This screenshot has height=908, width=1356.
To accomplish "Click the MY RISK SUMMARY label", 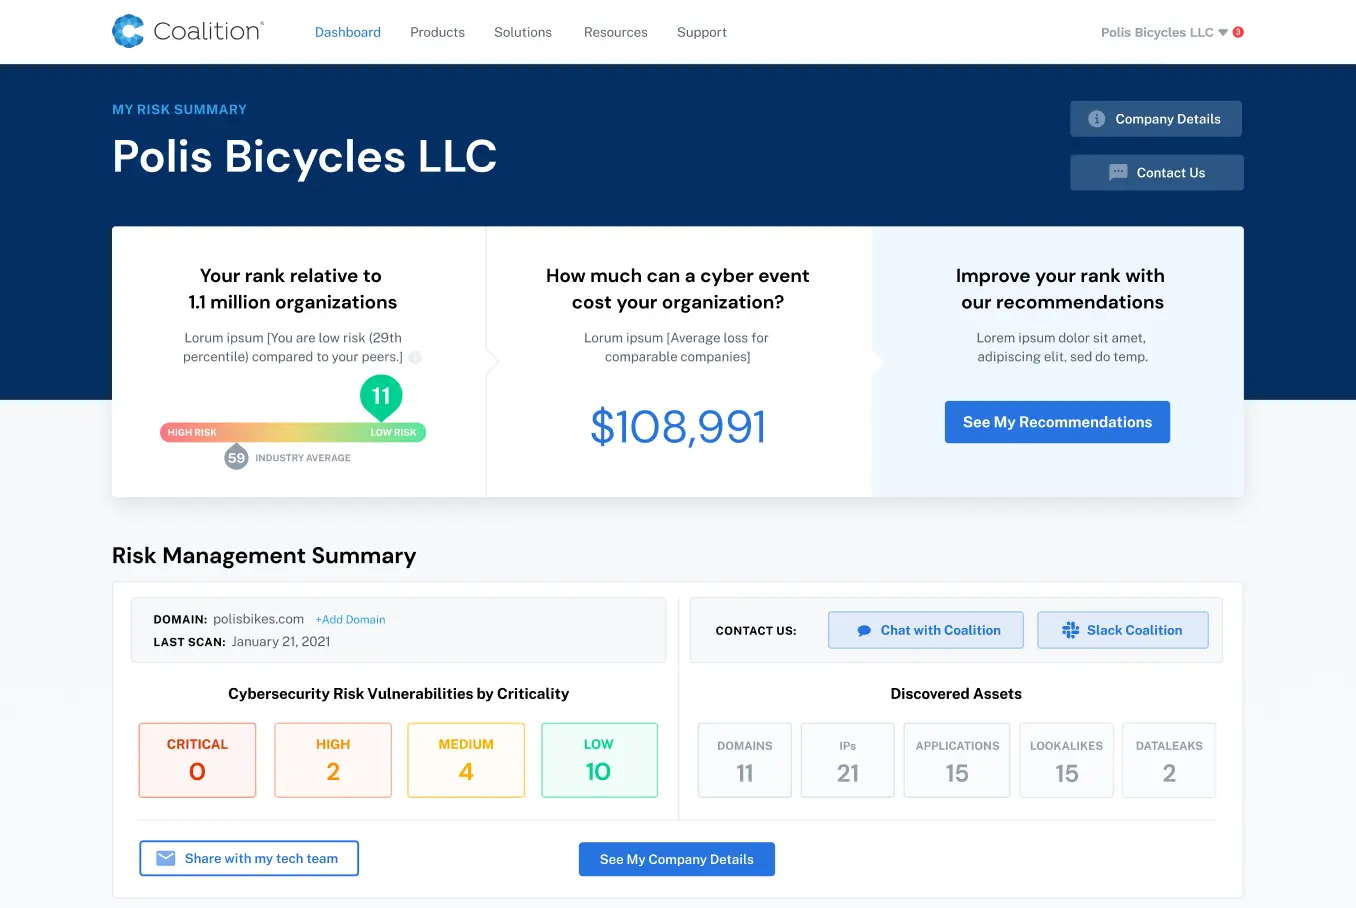I will pyautogui.click(x=179, y=110).
